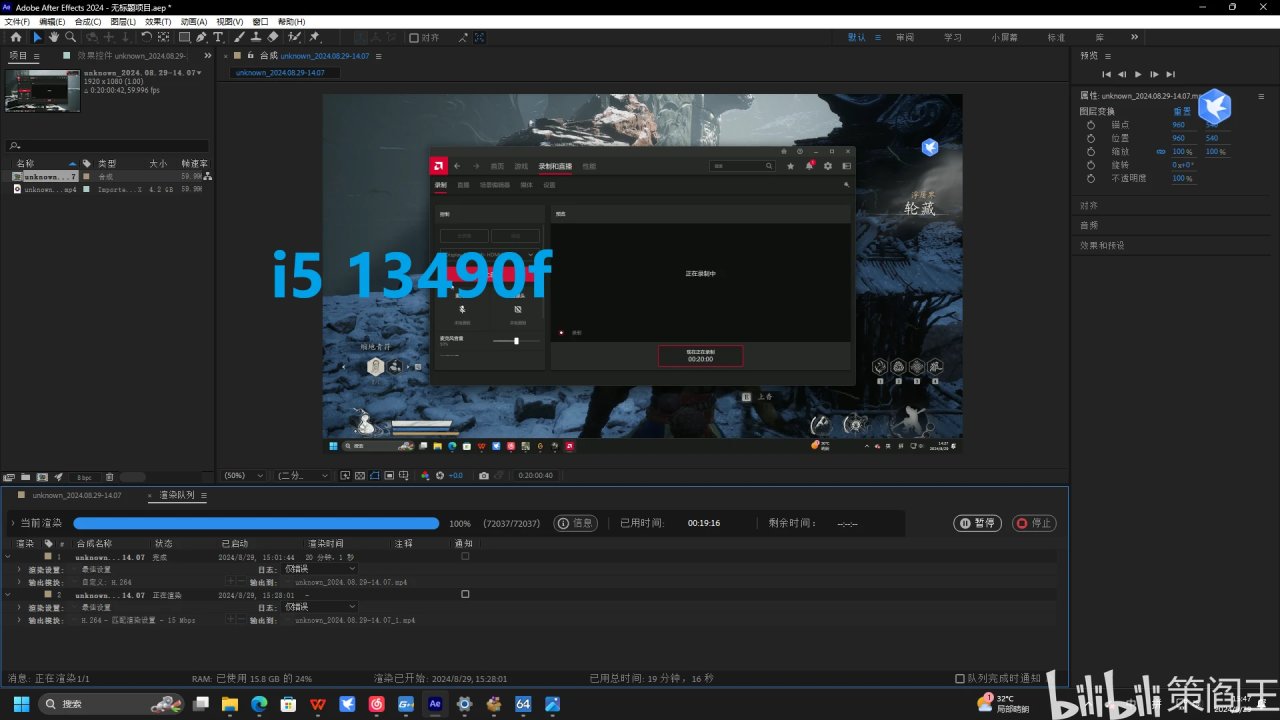Click 重置 to reset layer transform
Viewport: 1280px width, 720px height.
[x=1182, y=111]
